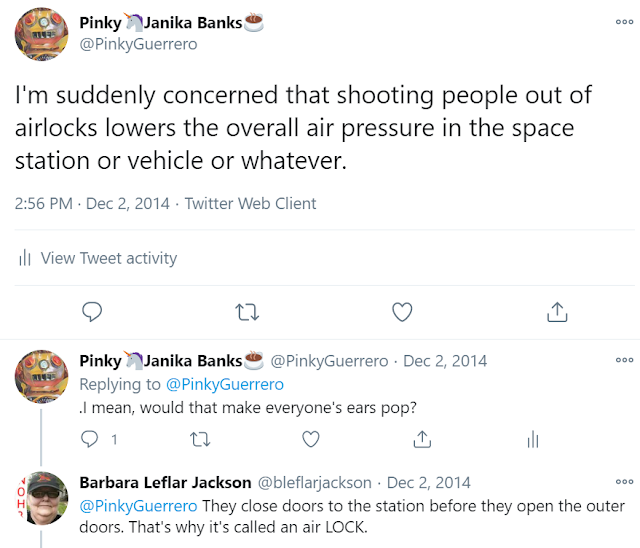Reply to the main airlock tweet
The height and width of the screenshot is (548, 640).
pos(92,312)
